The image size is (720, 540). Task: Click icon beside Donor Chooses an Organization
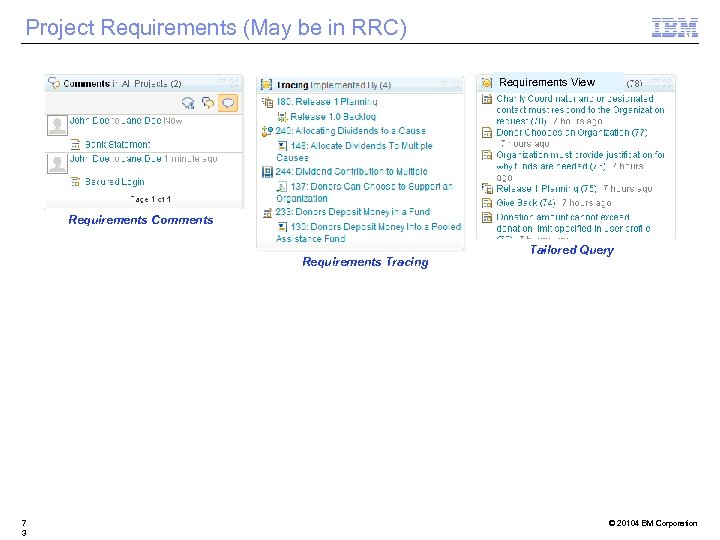click(487, 133)
